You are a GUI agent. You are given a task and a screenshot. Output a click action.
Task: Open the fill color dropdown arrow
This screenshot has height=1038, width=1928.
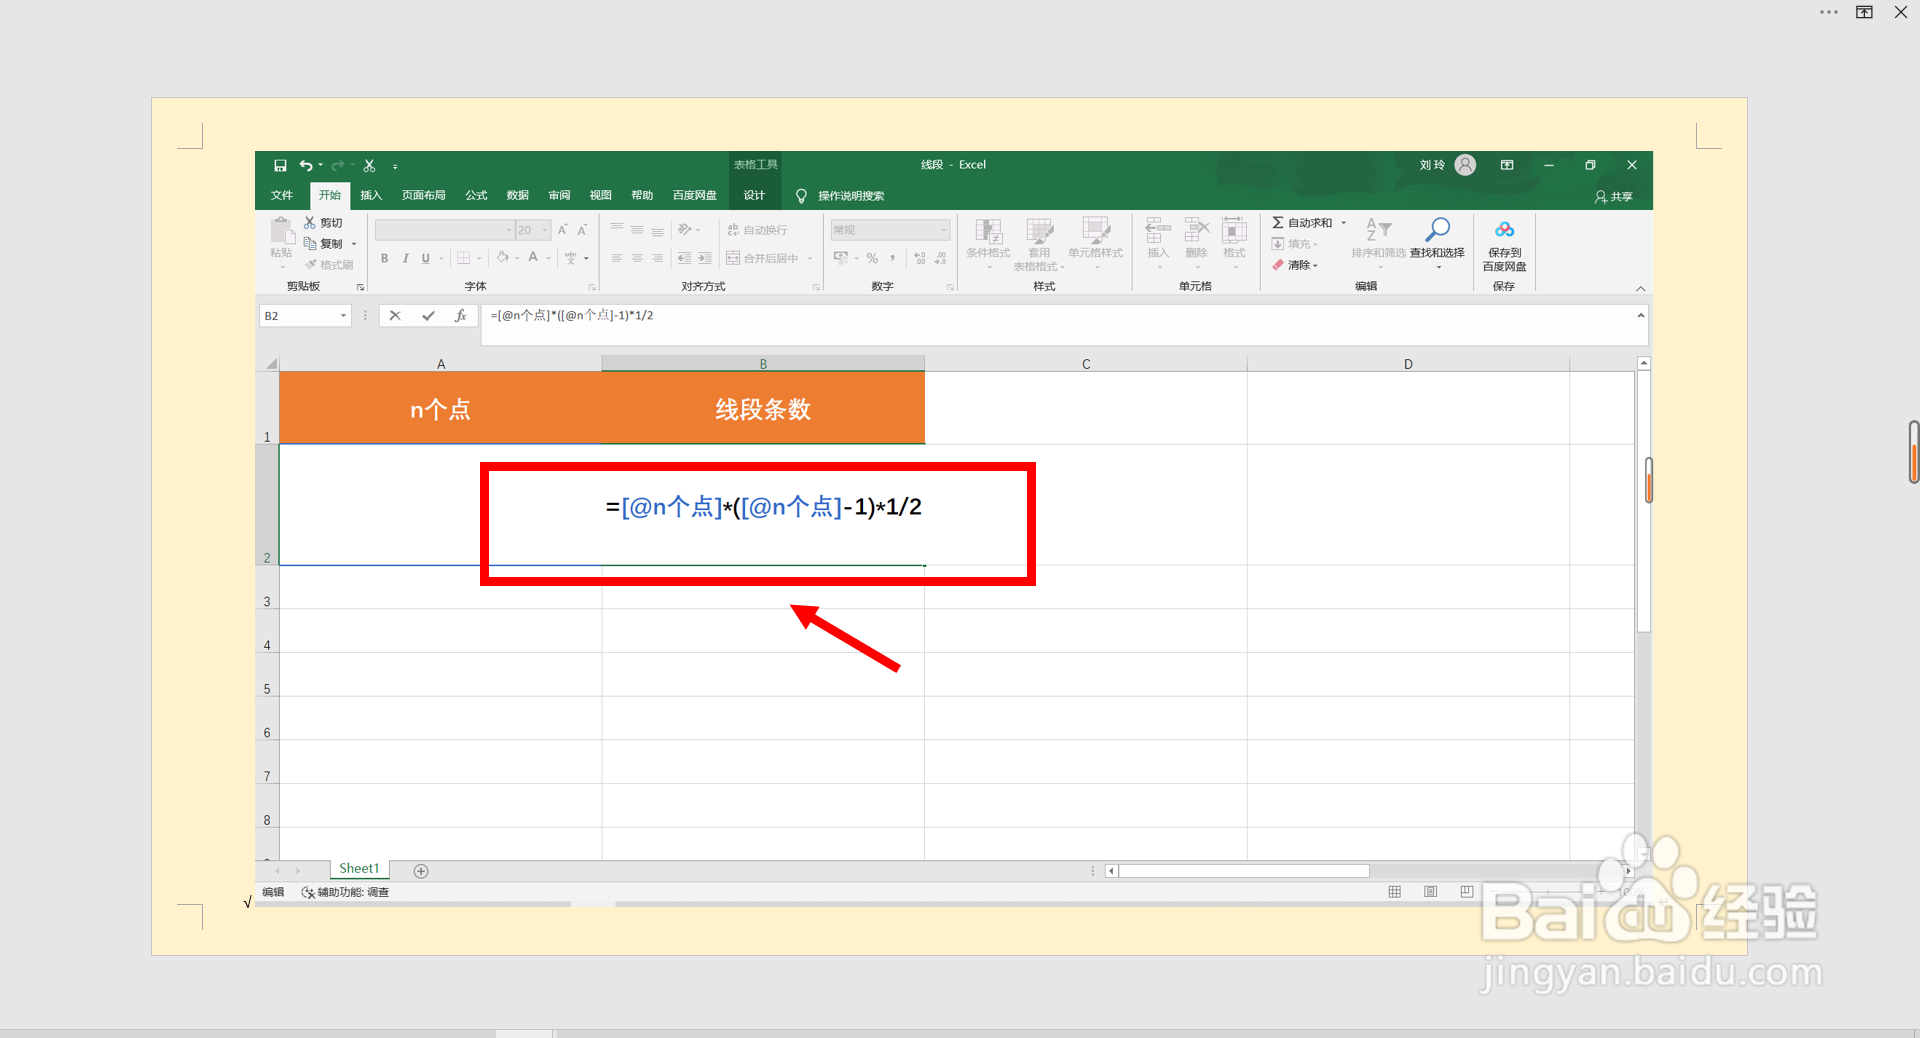pos(517,259)
